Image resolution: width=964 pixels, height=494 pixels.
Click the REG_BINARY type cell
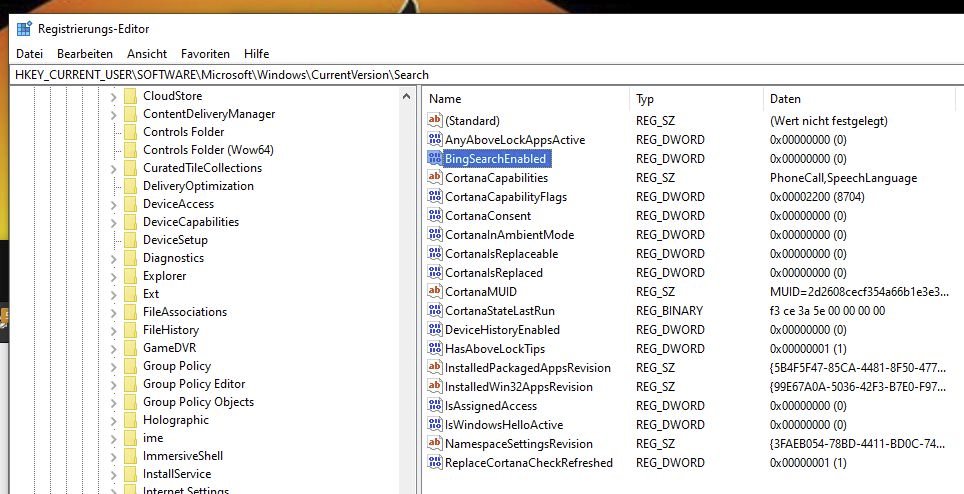670,311
